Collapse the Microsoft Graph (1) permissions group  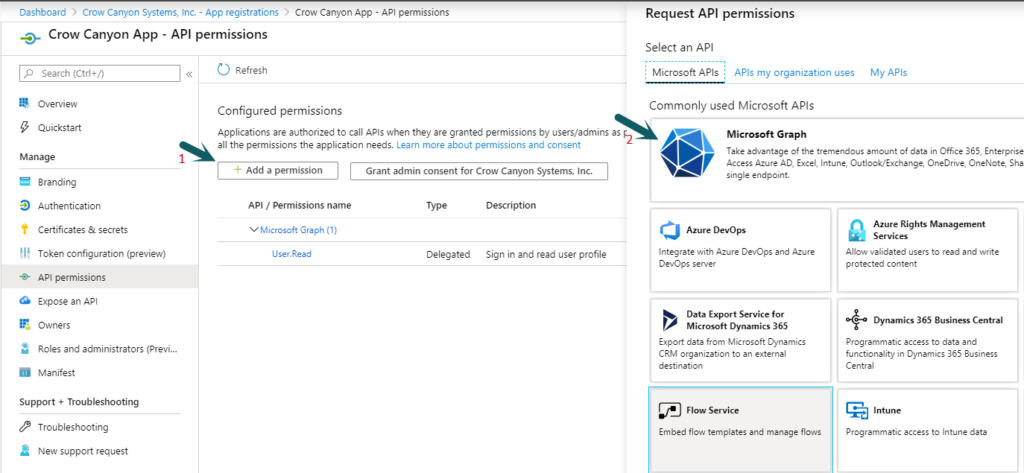(254, 230)
